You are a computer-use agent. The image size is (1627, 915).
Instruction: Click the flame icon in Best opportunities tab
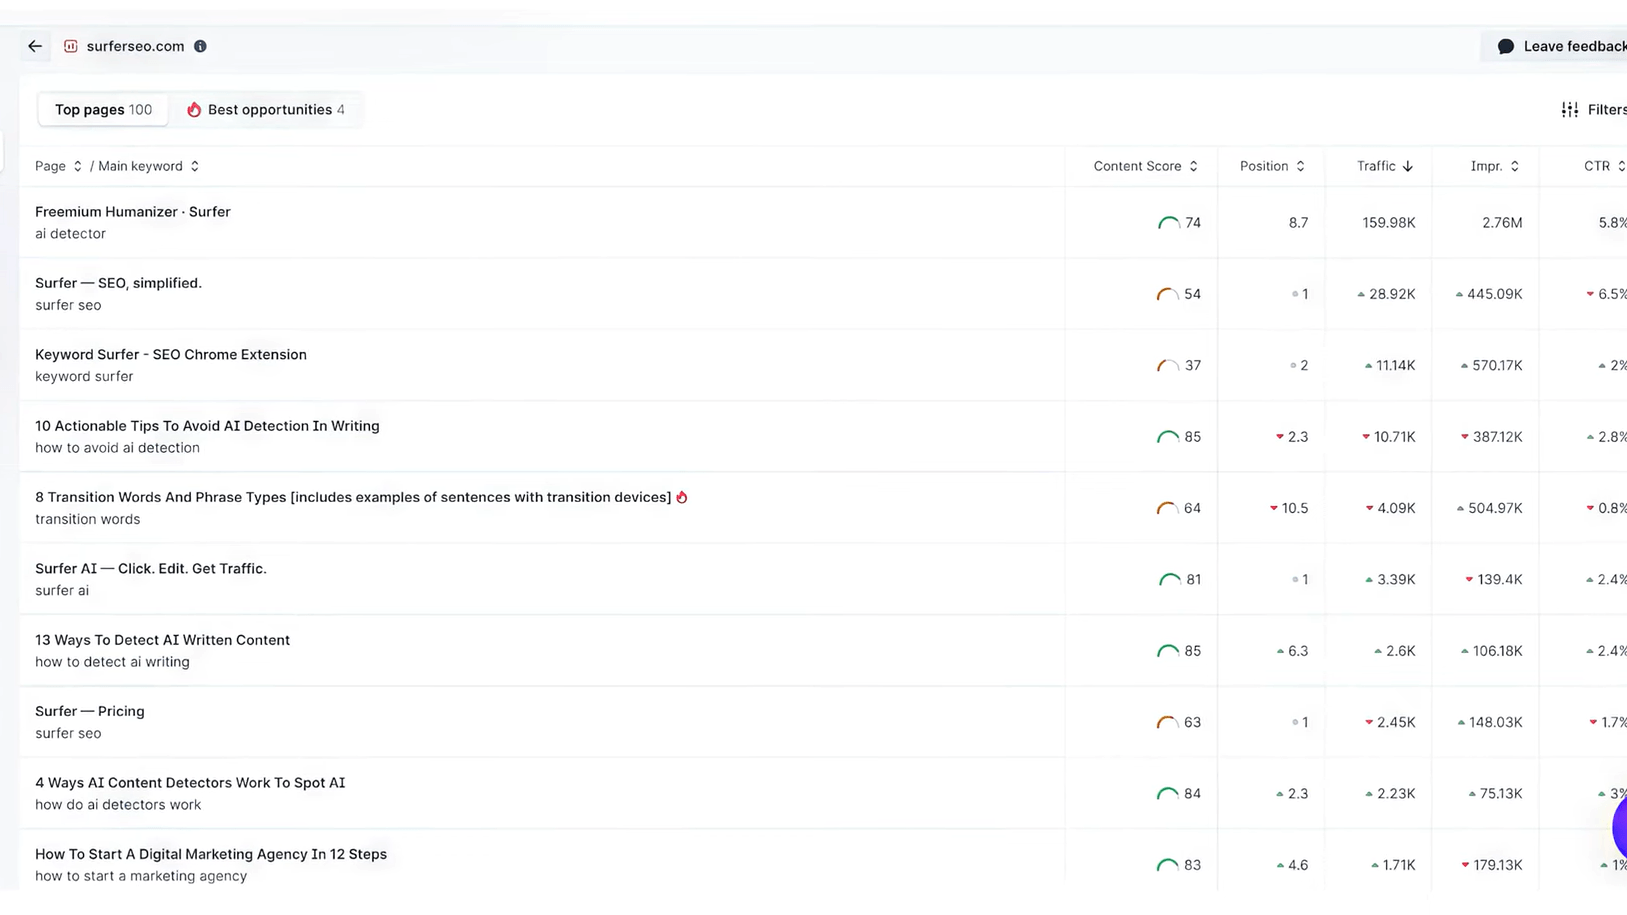pos(194,110)
